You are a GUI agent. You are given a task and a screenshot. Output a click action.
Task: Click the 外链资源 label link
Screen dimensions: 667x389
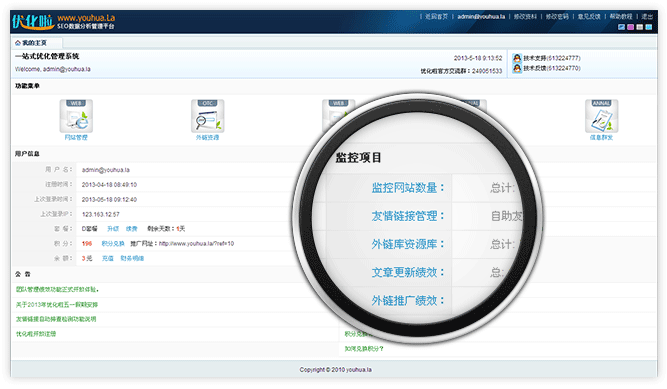click(208, 137)
